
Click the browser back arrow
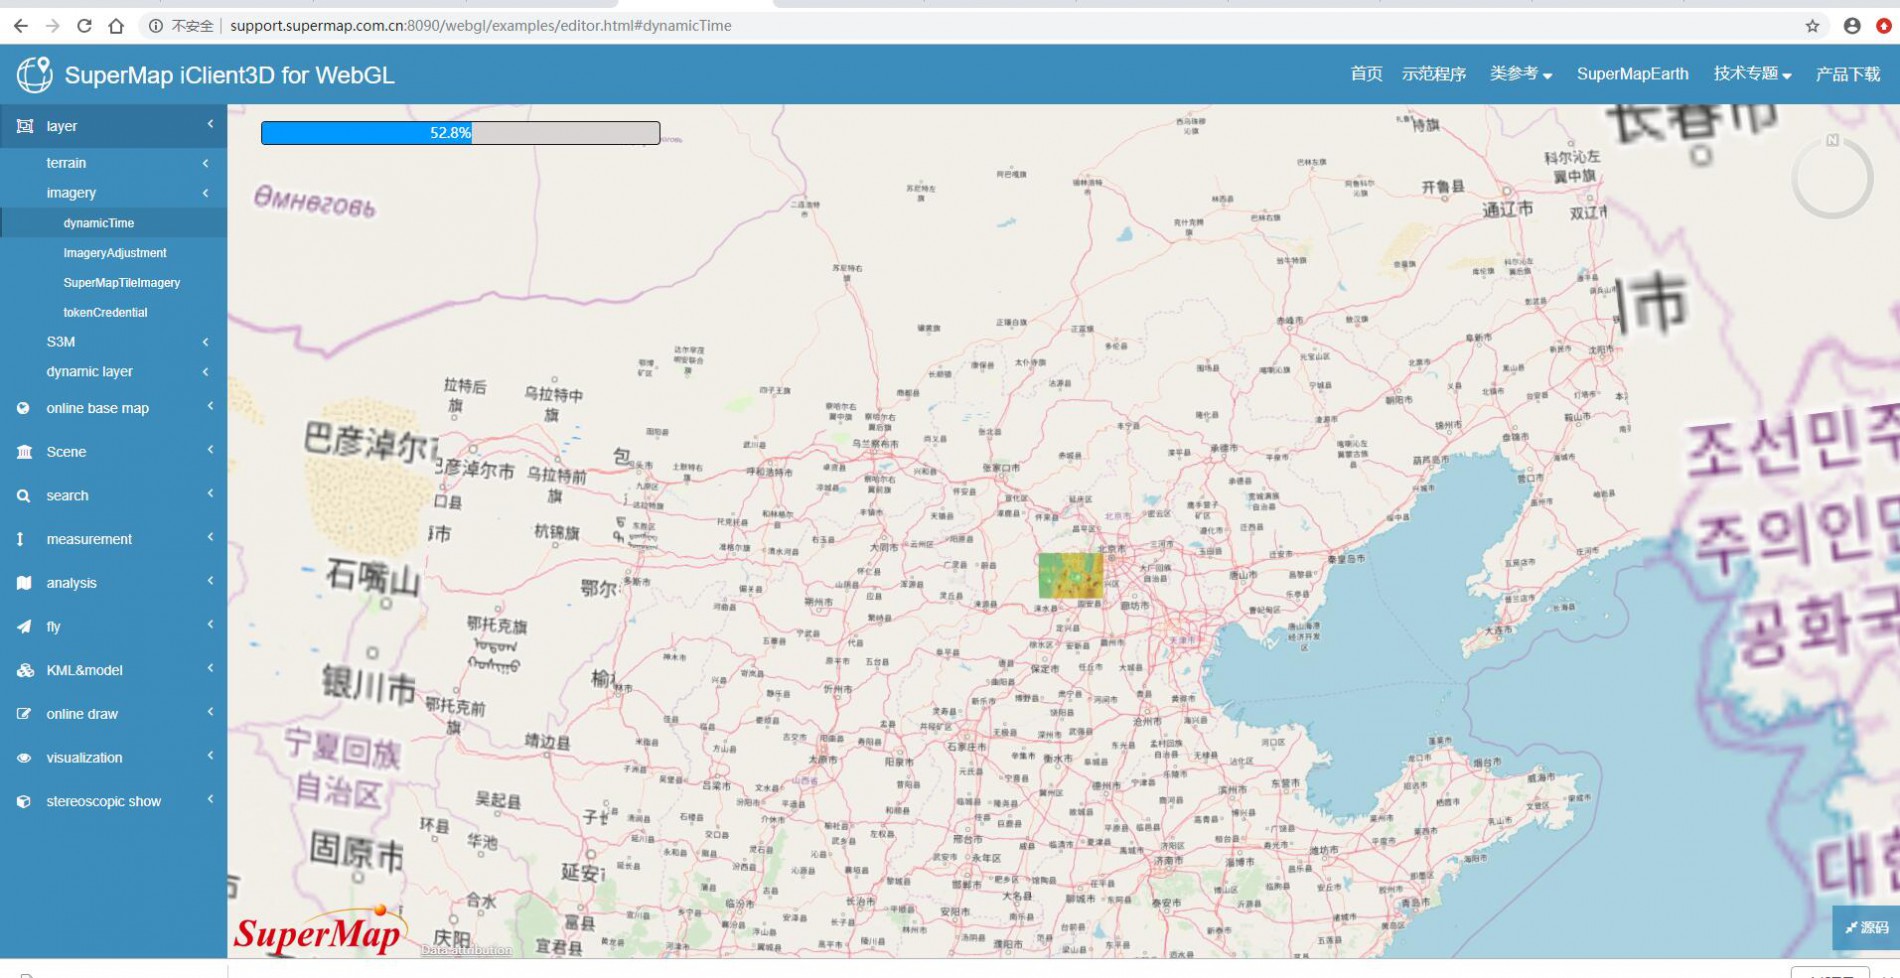tap(21, 26)
